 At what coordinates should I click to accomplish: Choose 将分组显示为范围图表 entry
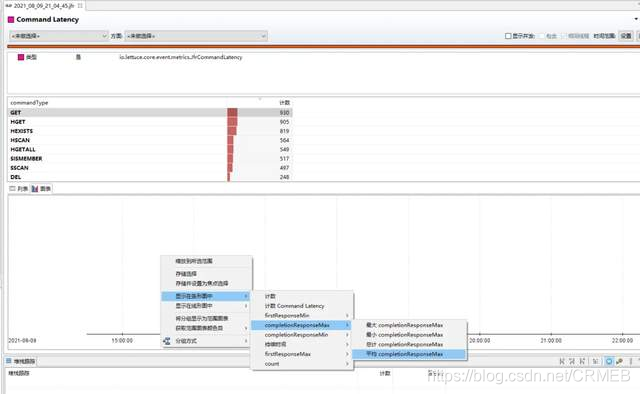207,318
